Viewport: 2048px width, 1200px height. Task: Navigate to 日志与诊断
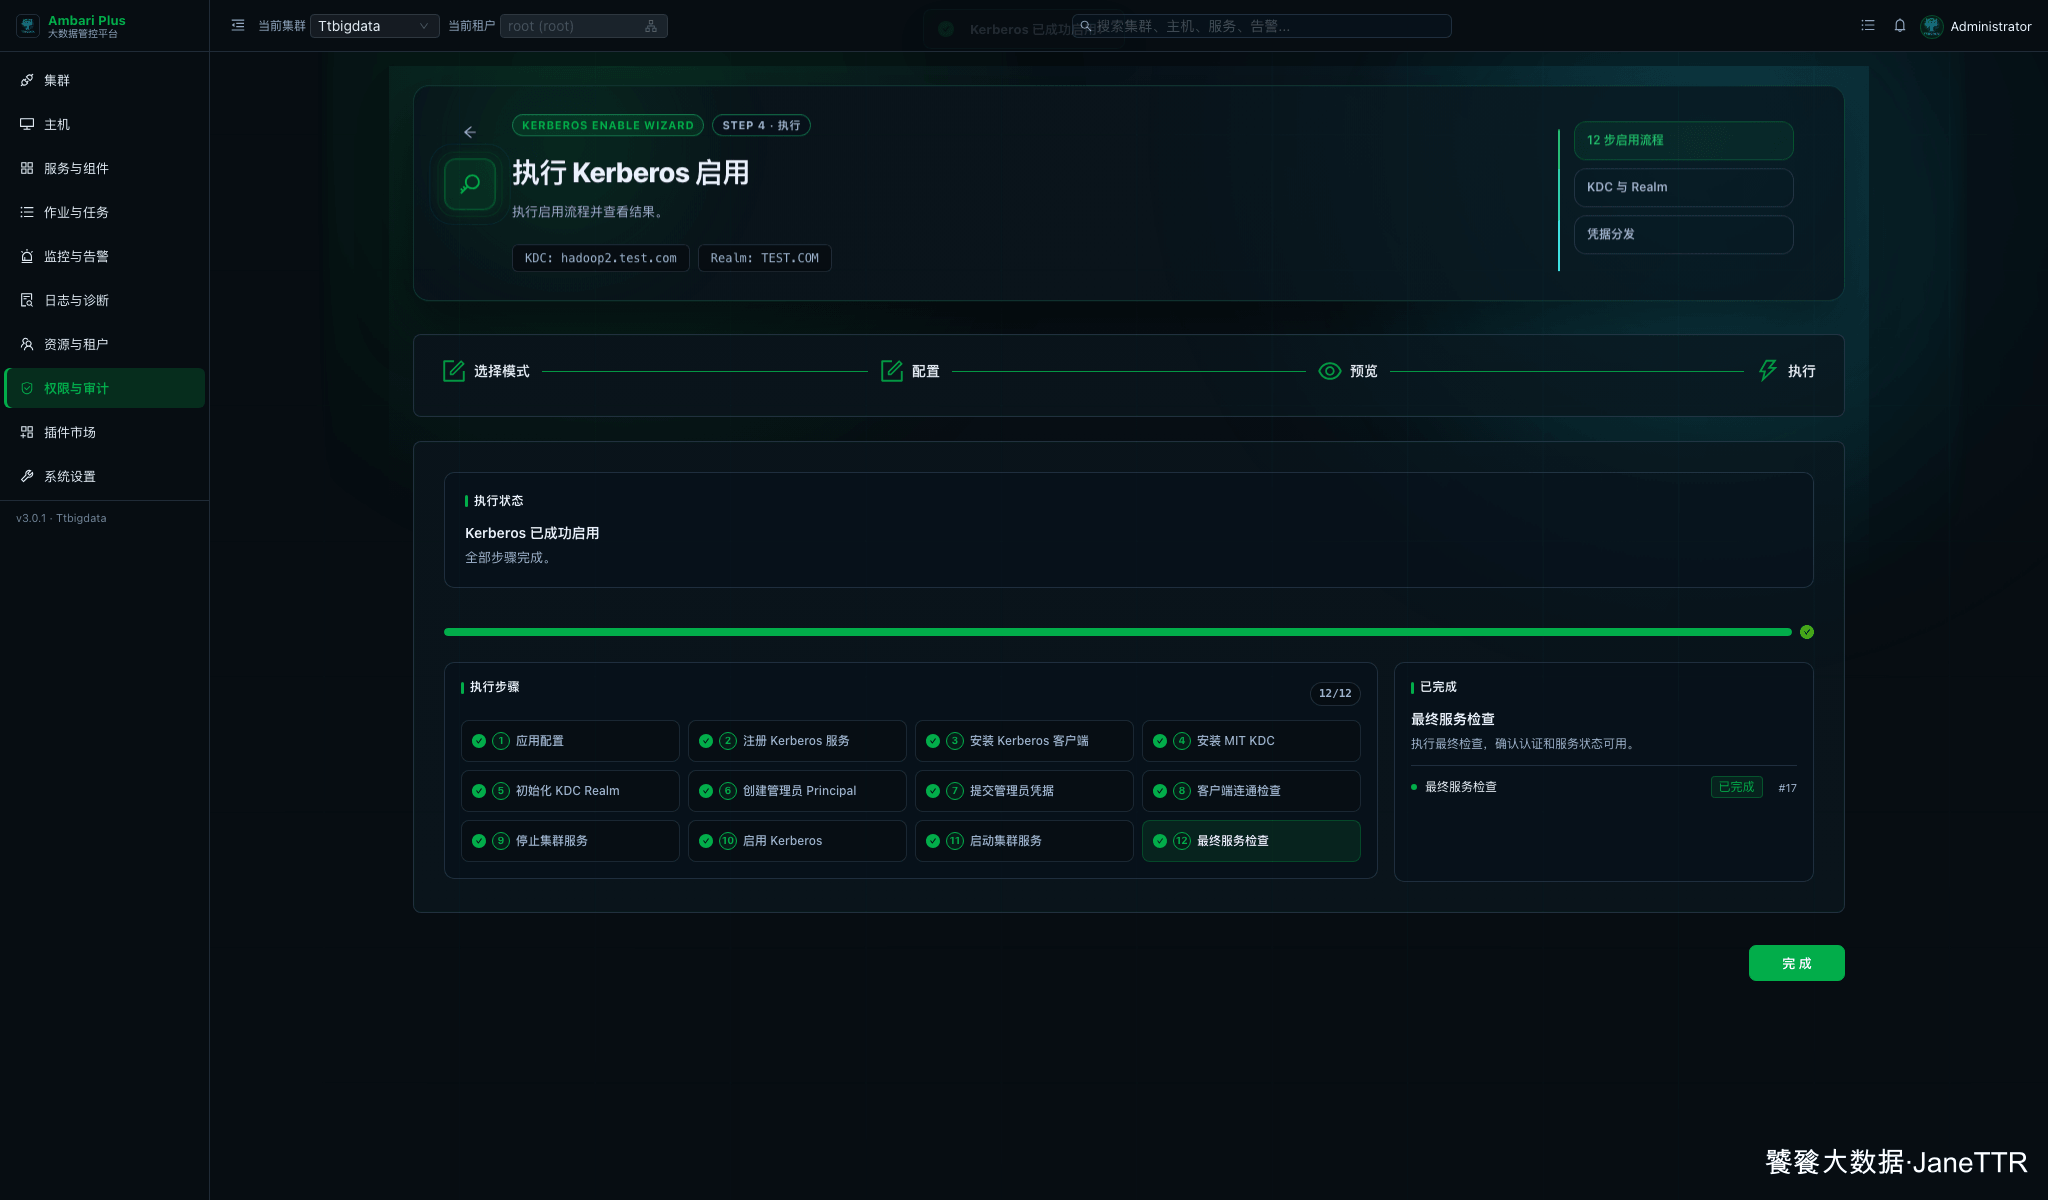pos(104,300)
